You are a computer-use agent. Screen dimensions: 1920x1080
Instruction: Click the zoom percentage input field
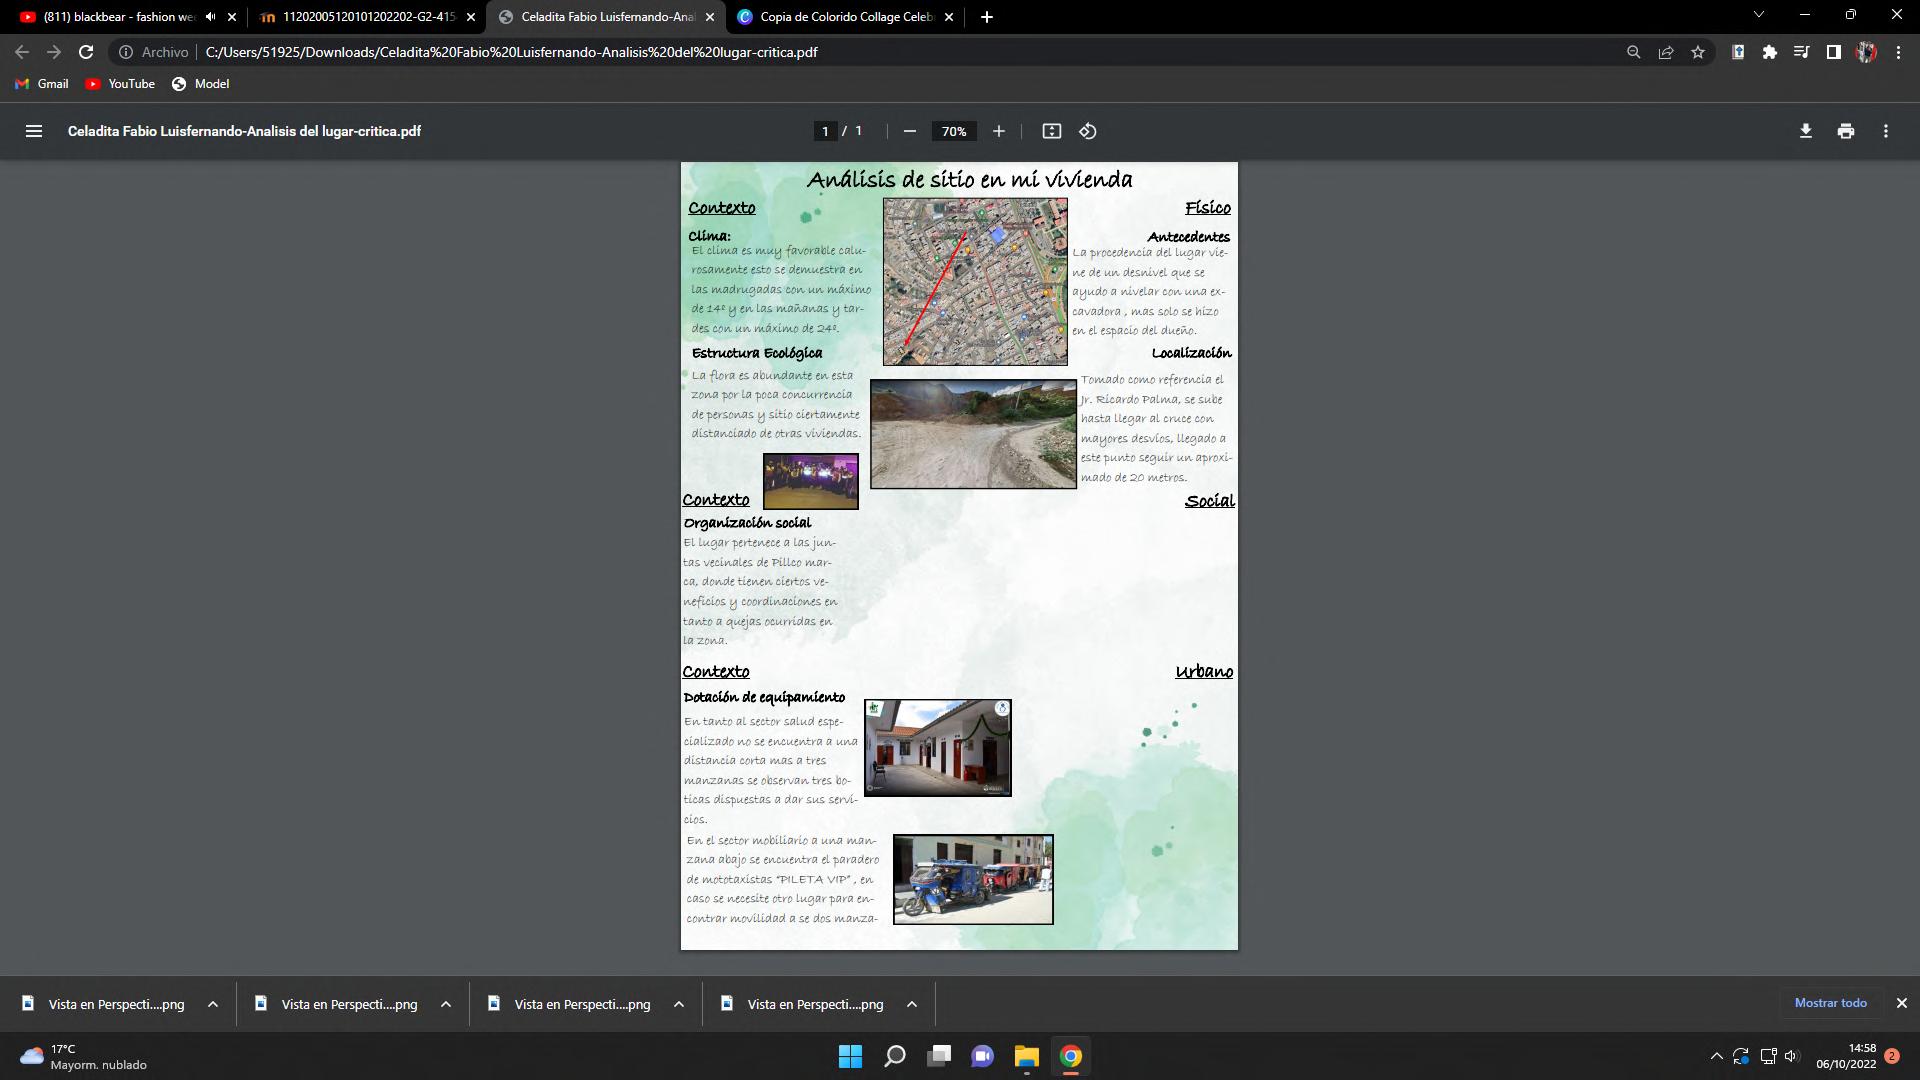tap(954, 131)
